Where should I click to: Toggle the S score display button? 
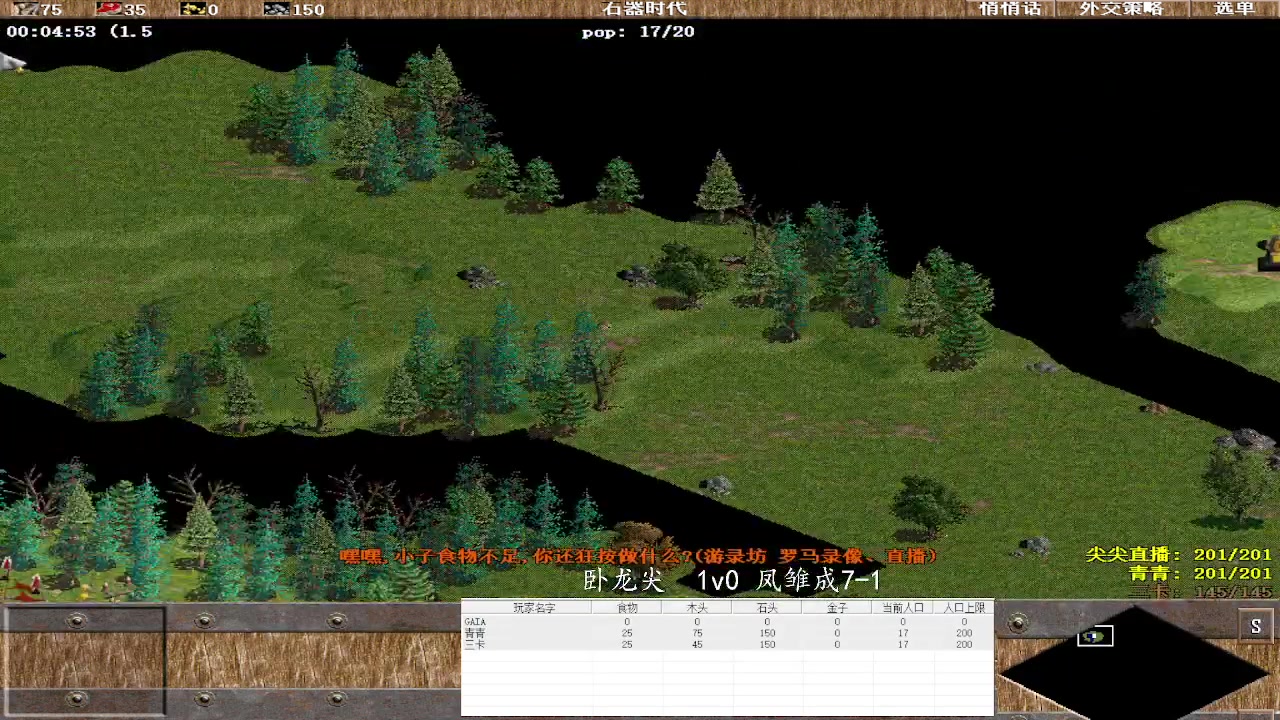(1256, 626)
